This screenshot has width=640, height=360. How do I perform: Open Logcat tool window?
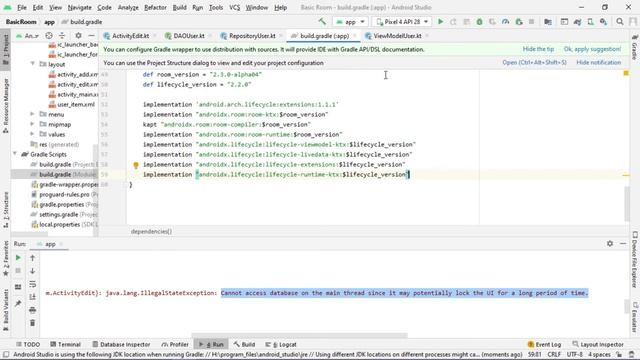point(281,344)
